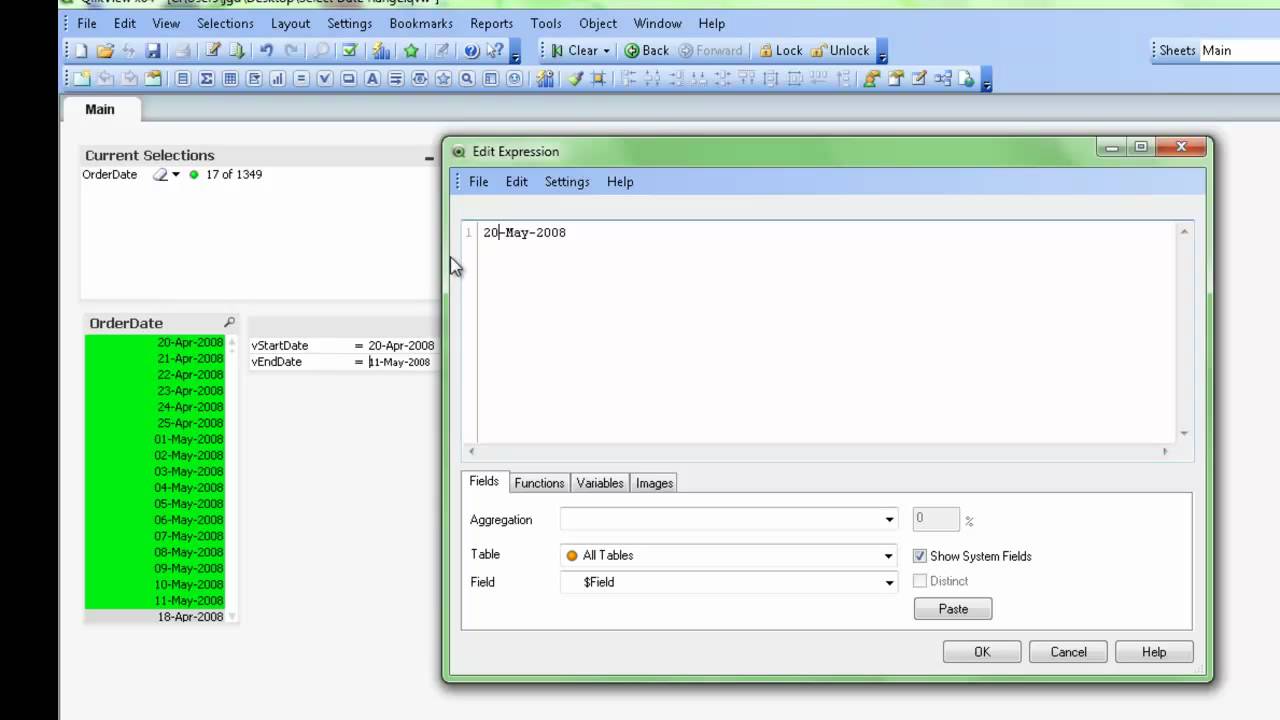Open the blue Help question mark icon

point(471,50)
